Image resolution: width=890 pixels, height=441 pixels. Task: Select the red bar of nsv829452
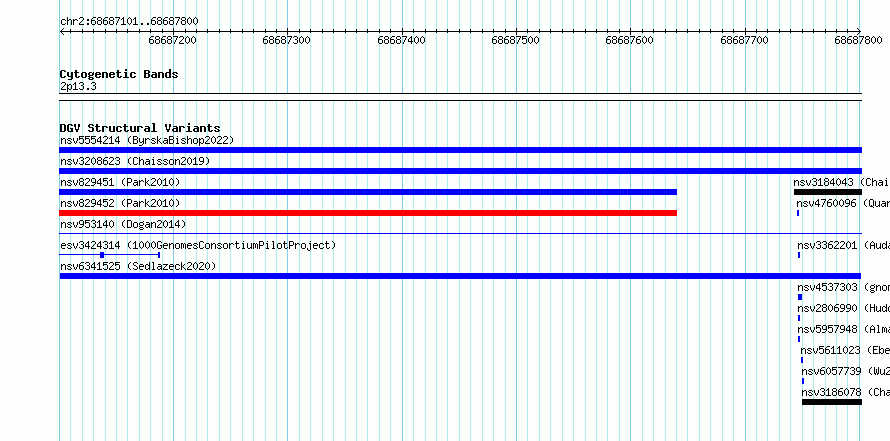tap(368, 213)
